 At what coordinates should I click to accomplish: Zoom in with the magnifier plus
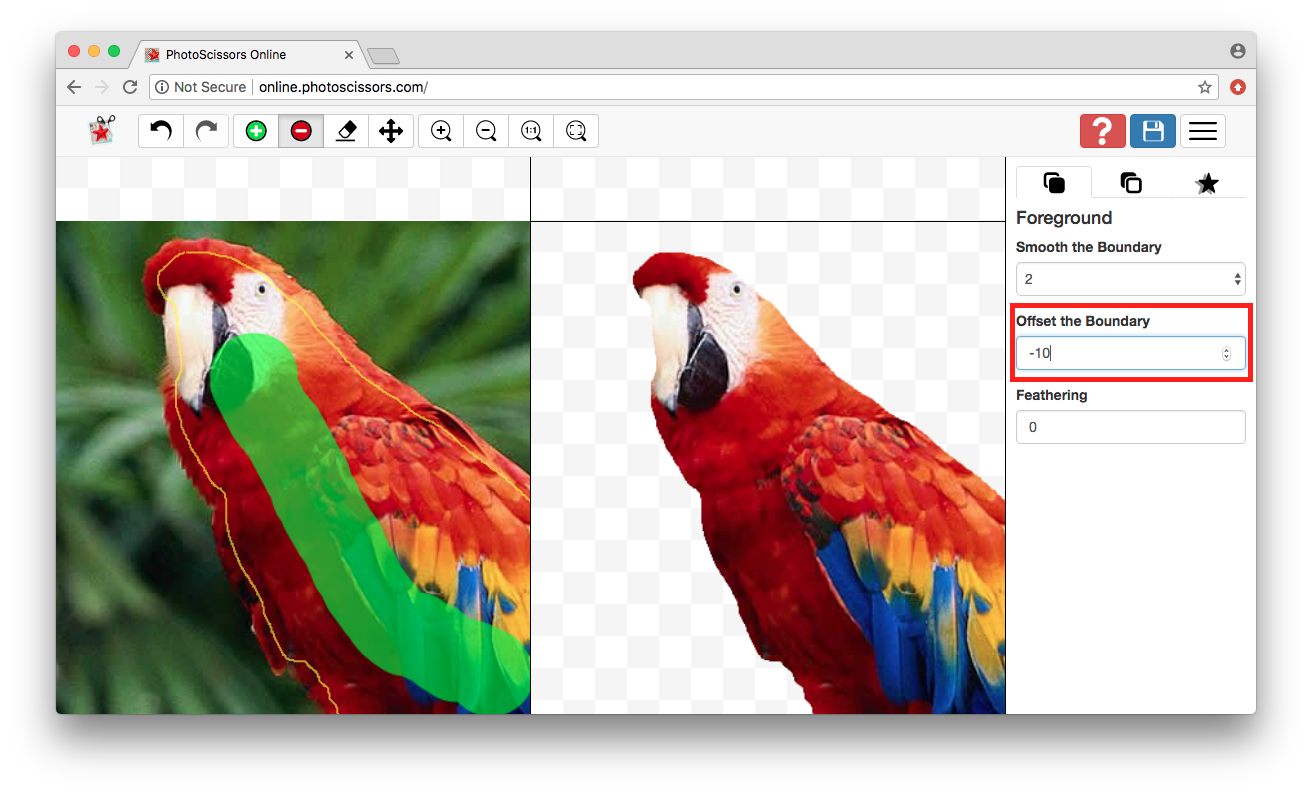point(441,131)
